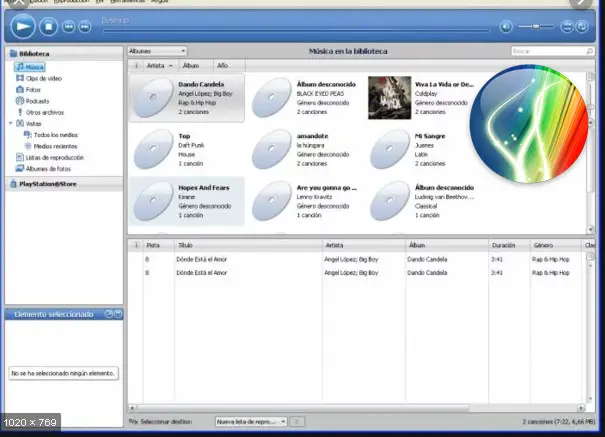Viewport: 605px width, 437px height.
Task: Adjust the volume slider
Action: click(537, 26)
